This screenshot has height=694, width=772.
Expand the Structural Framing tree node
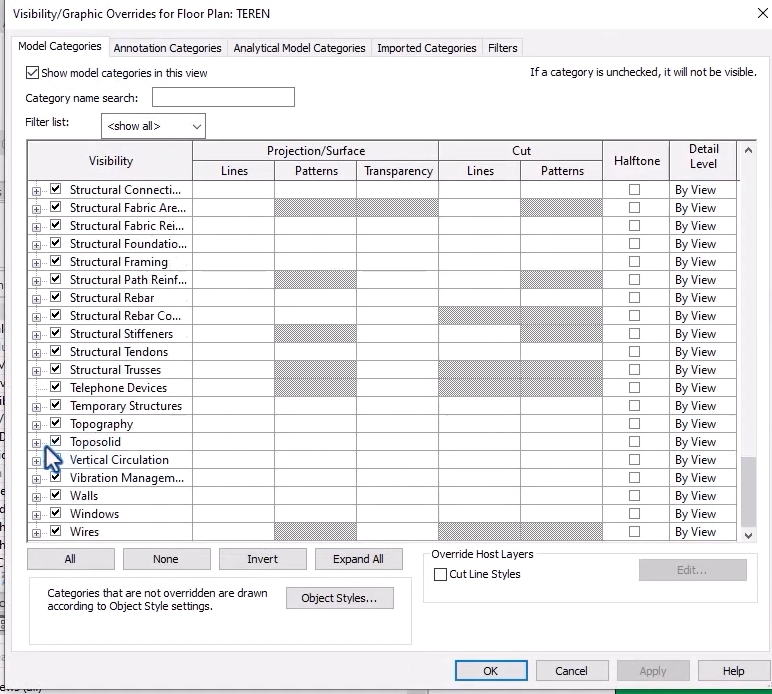pyautogui.click(x=36, y=263)
